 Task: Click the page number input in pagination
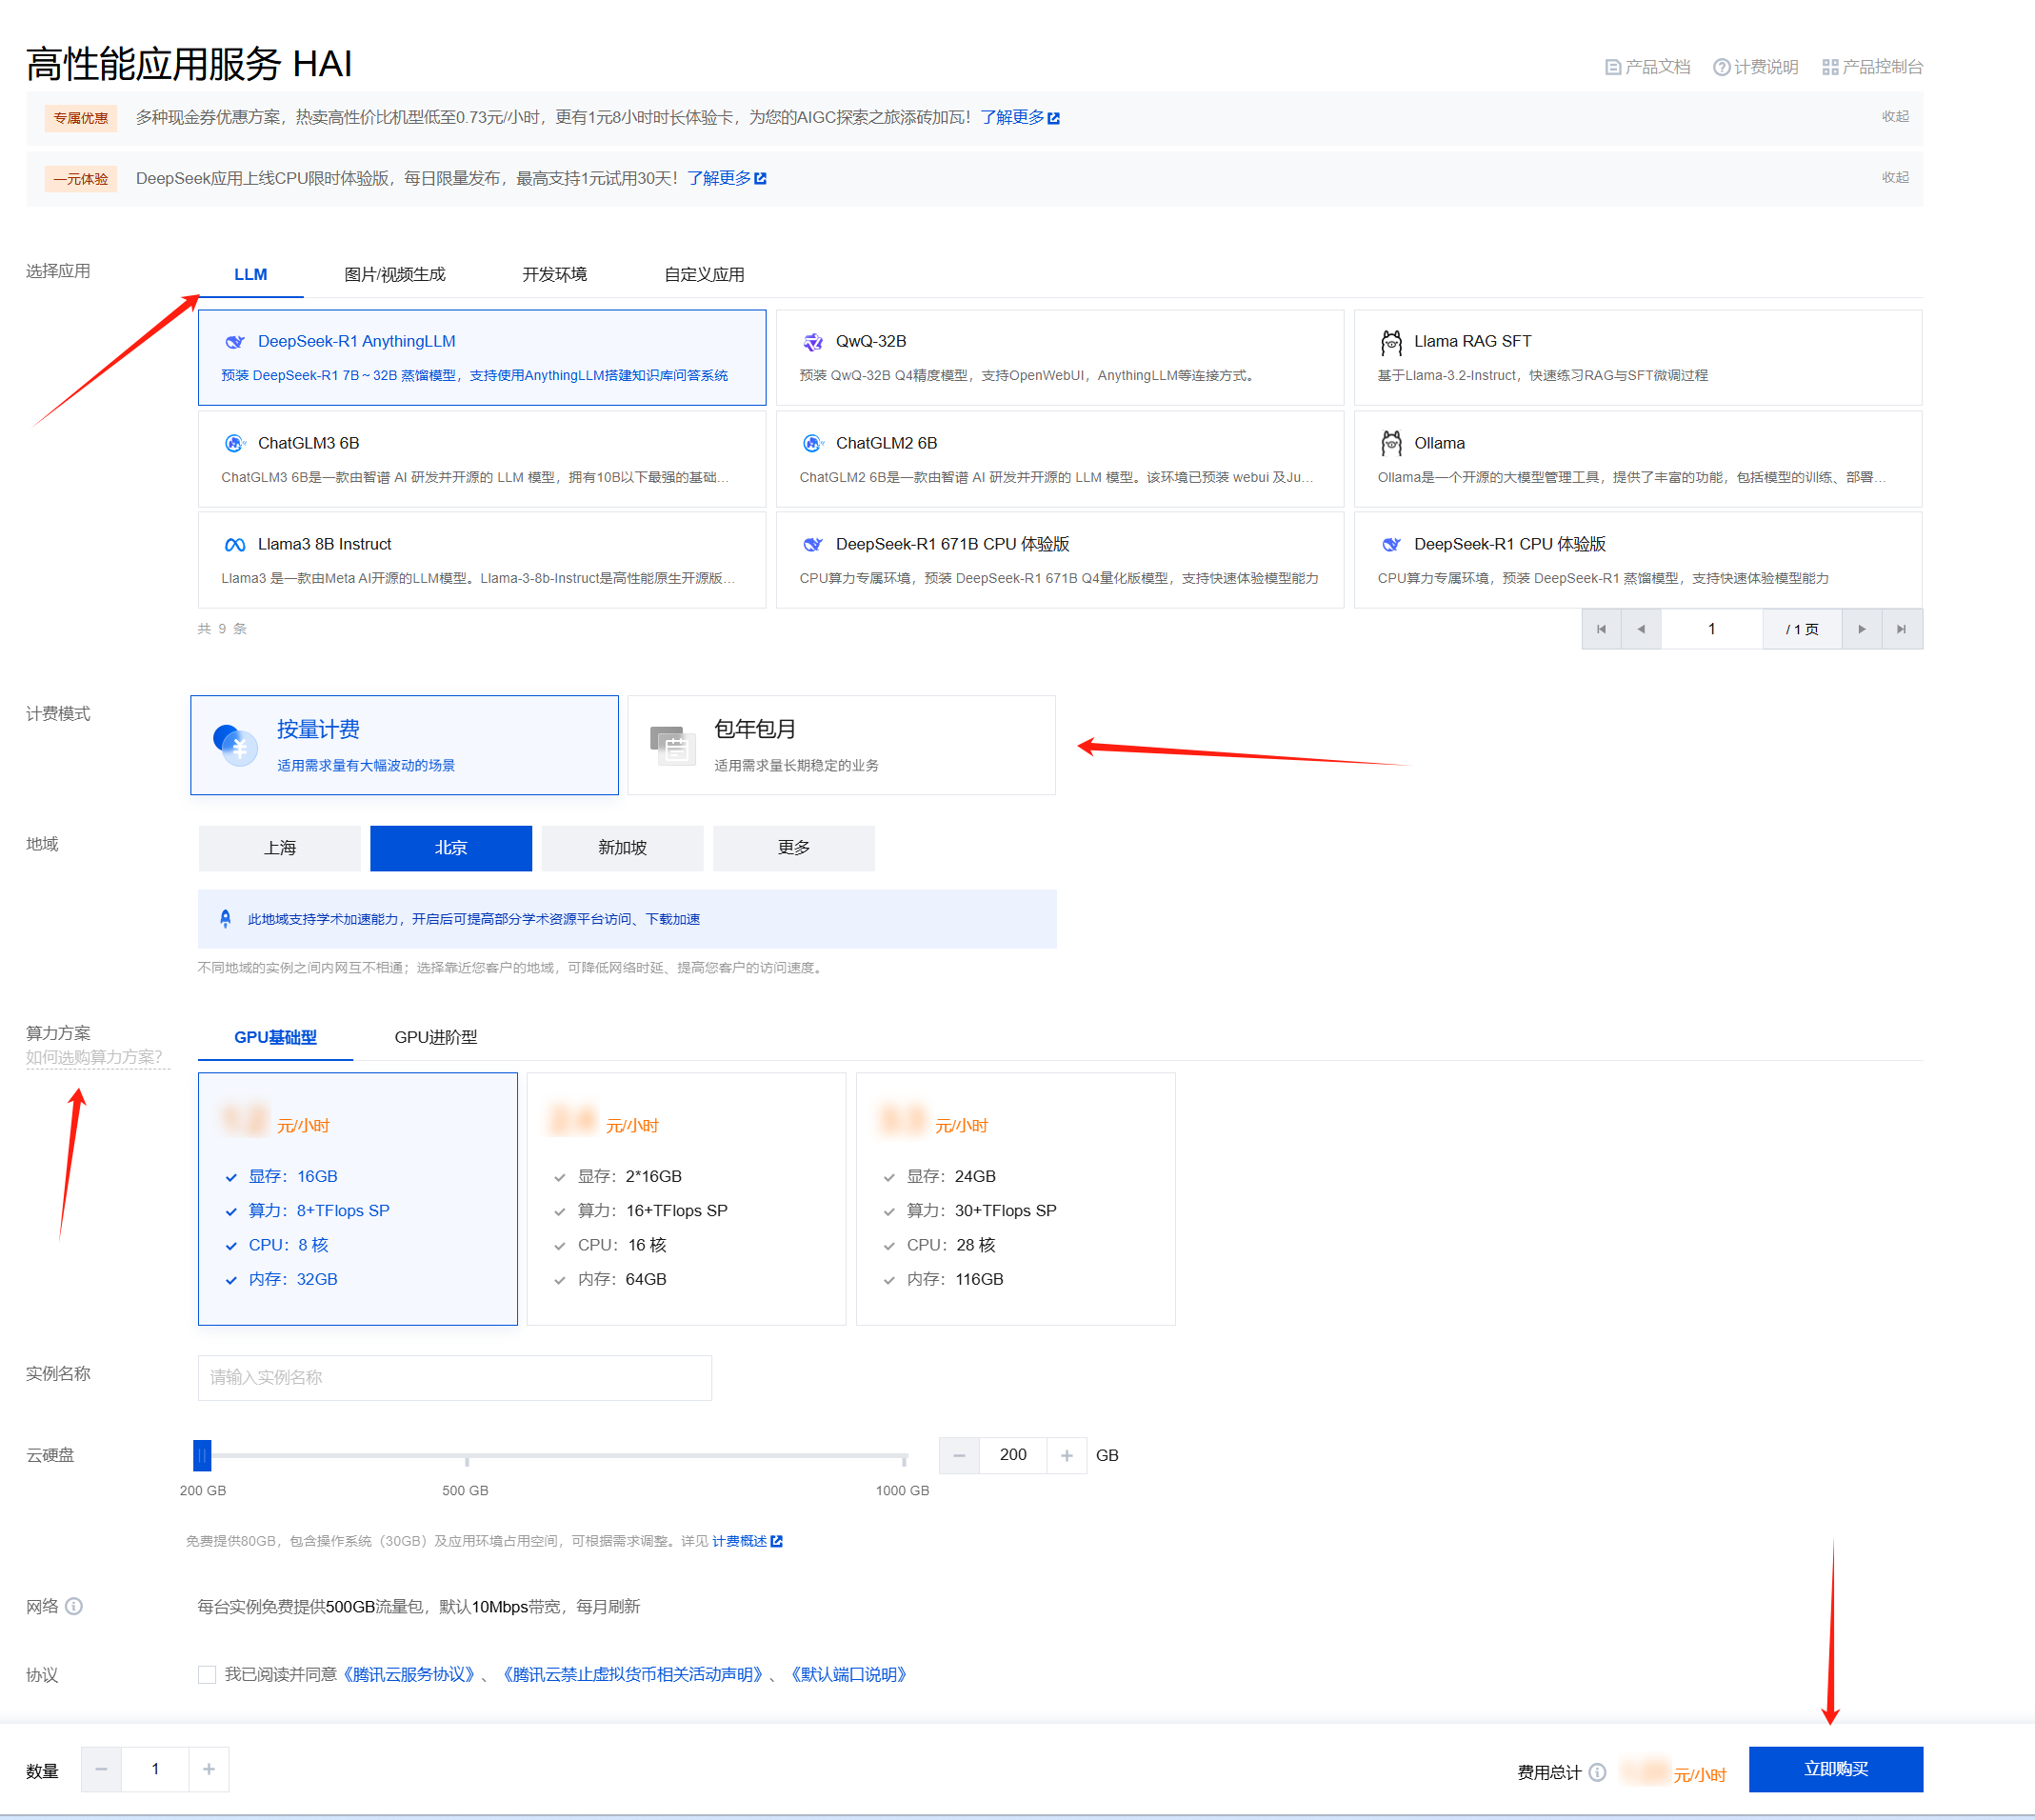(x=1711, y=629)
